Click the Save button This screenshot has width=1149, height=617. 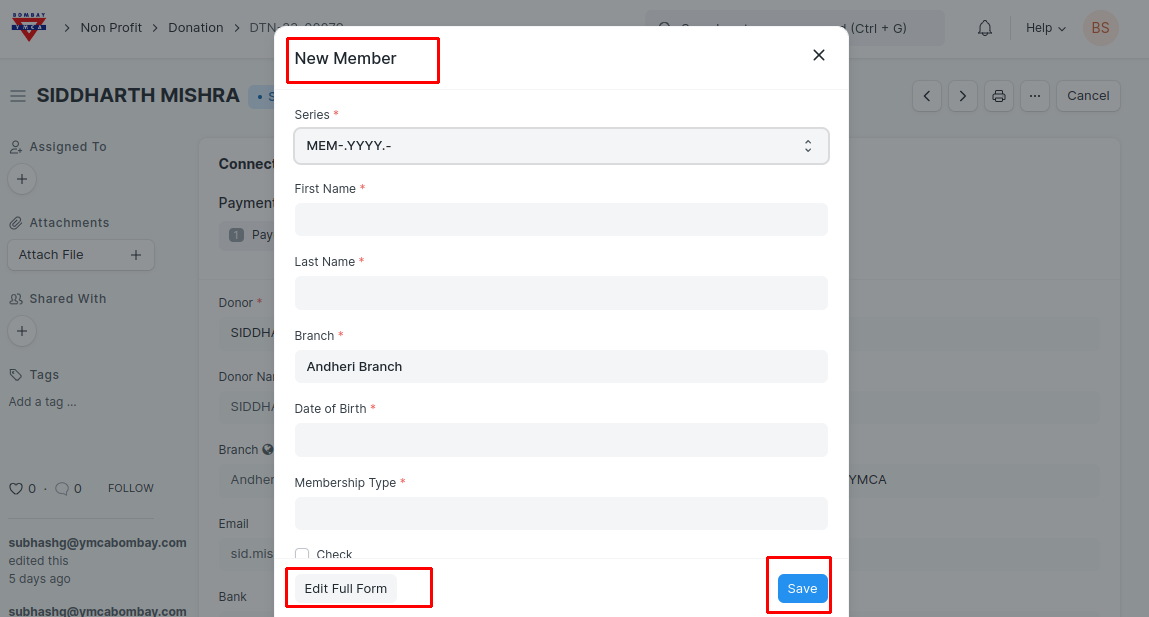[802, 589]
